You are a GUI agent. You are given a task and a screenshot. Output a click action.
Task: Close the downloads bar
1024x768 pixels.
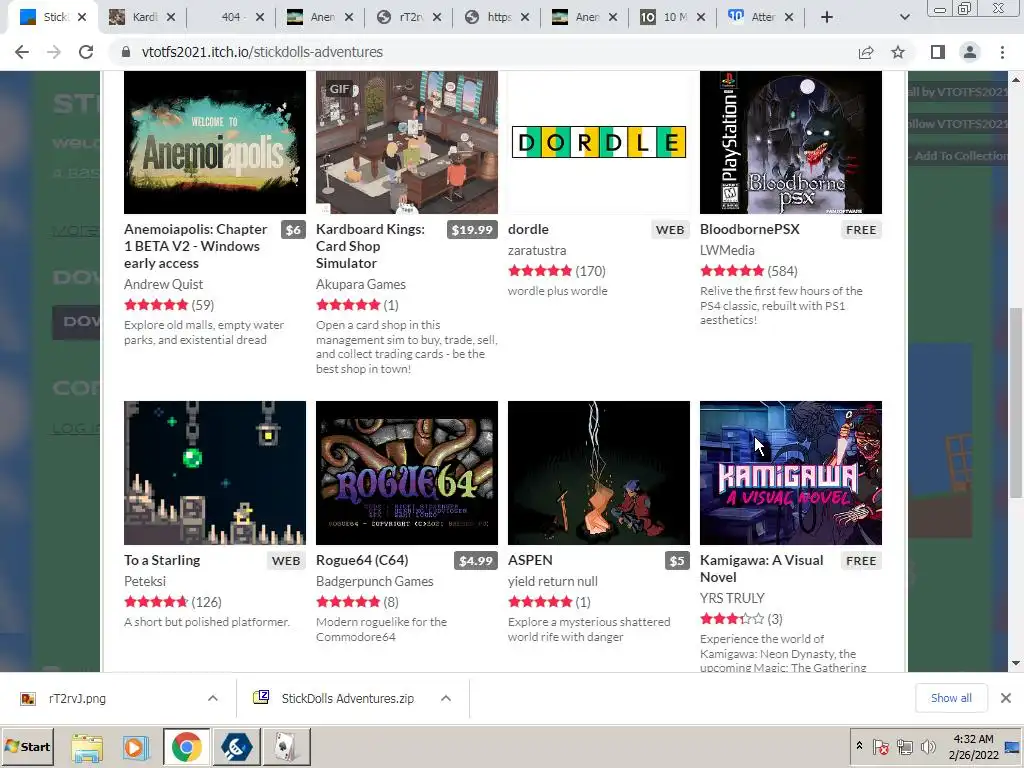pyautogui.click(x=1006, y=698)
